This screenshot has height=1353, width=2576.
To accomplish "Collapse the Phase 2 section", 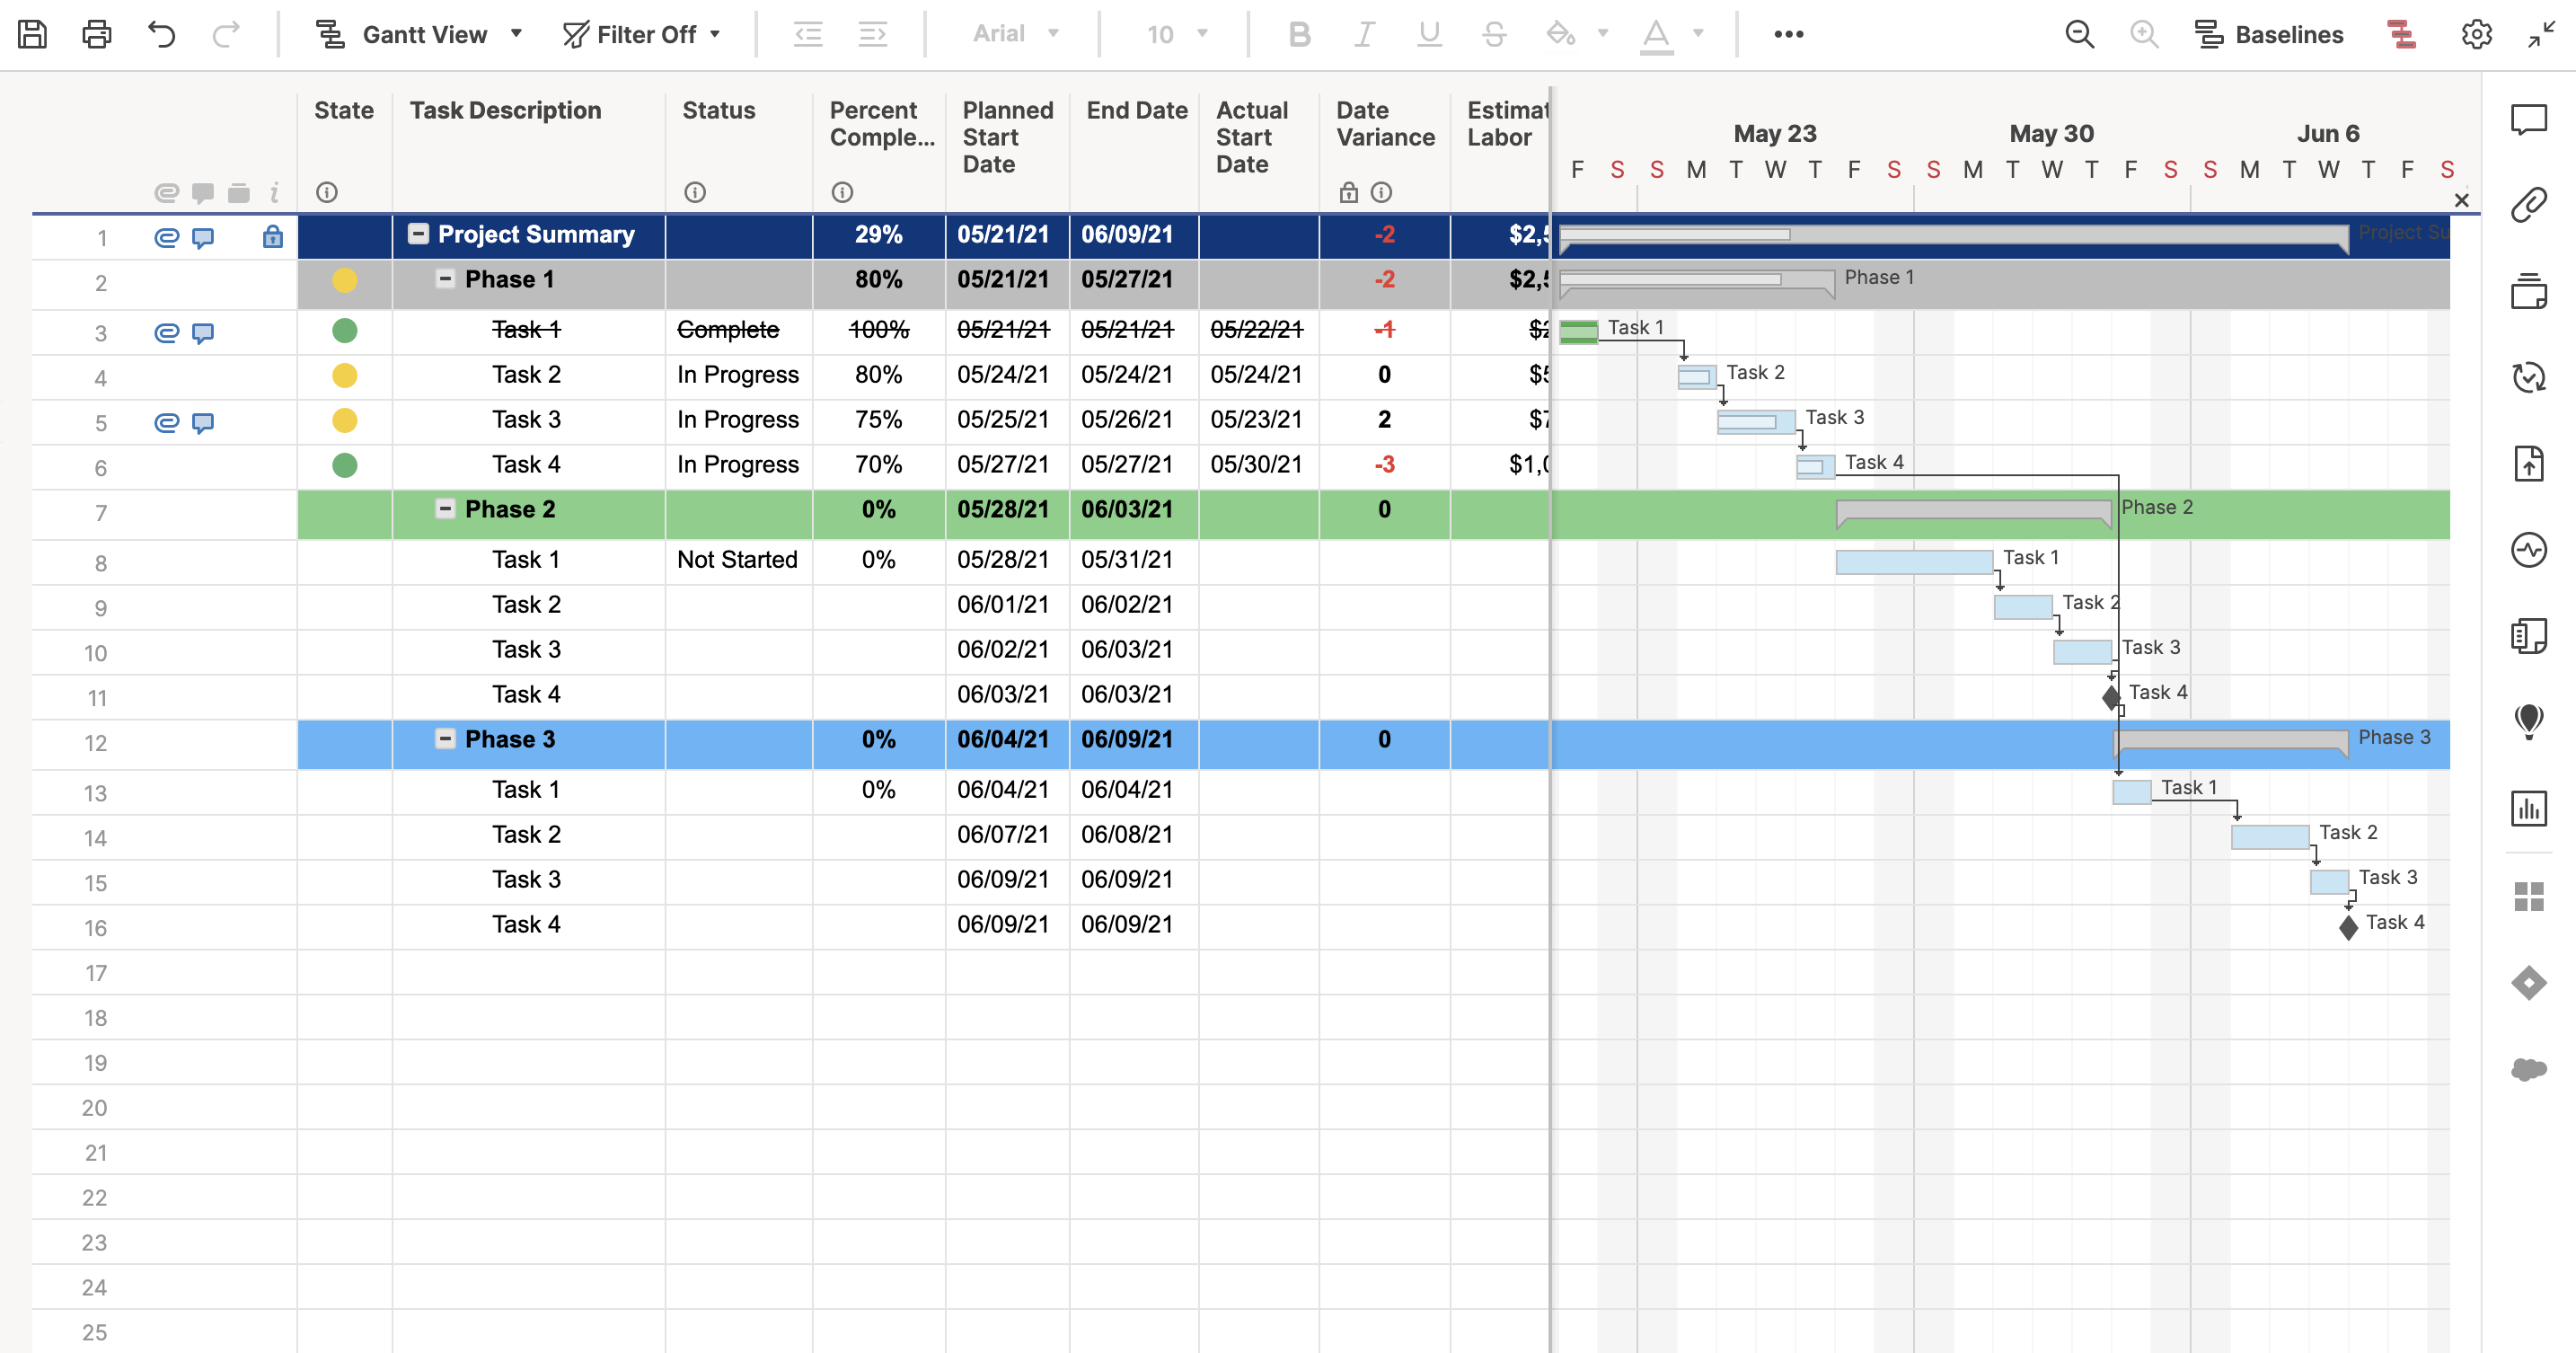I will click(x=445, y=509).
